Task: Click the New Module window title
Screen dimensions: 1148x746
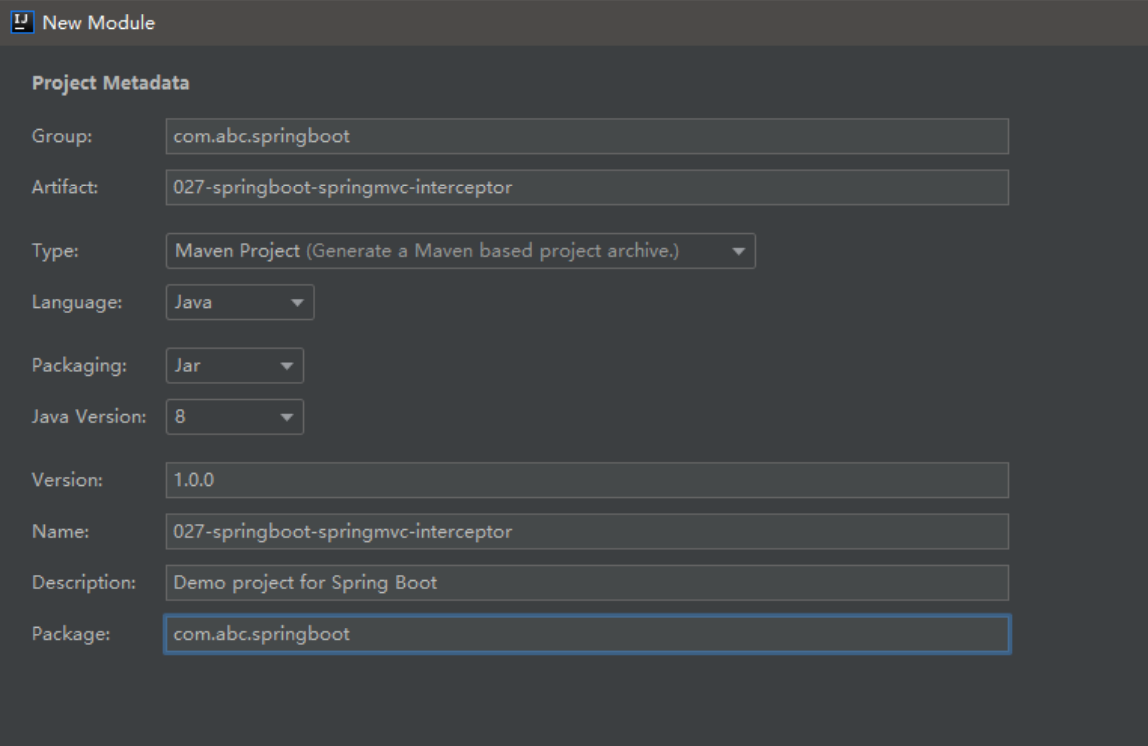Action: click(x=99, y=23)
